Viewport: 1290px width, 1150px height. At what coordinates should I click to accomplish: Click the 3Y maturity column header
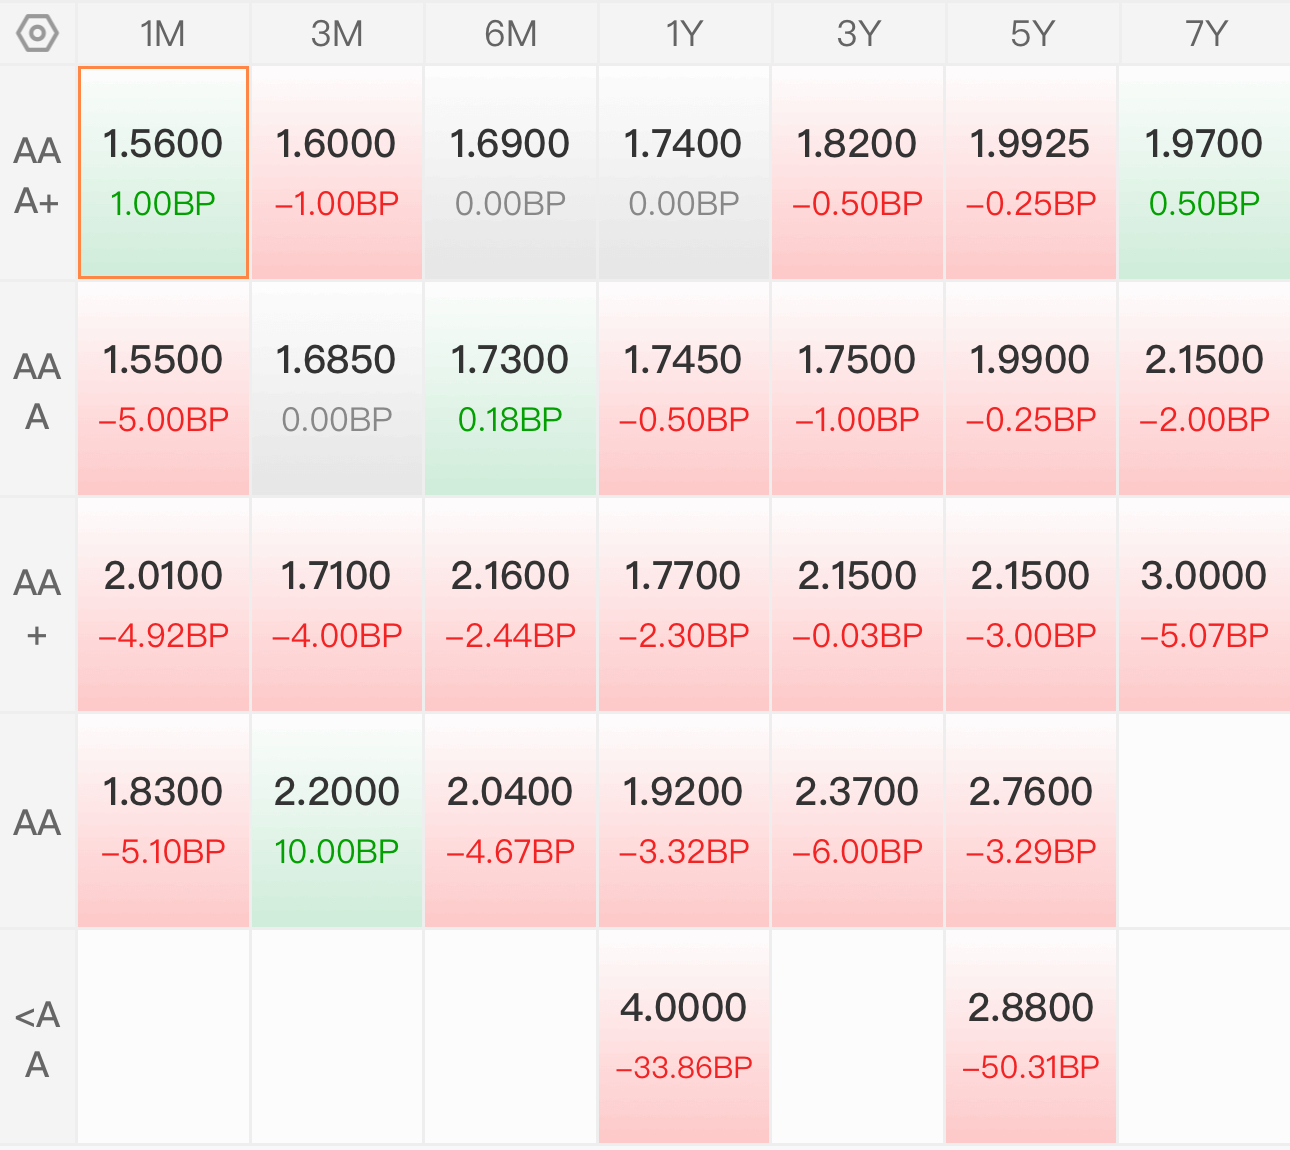(858, 34)
